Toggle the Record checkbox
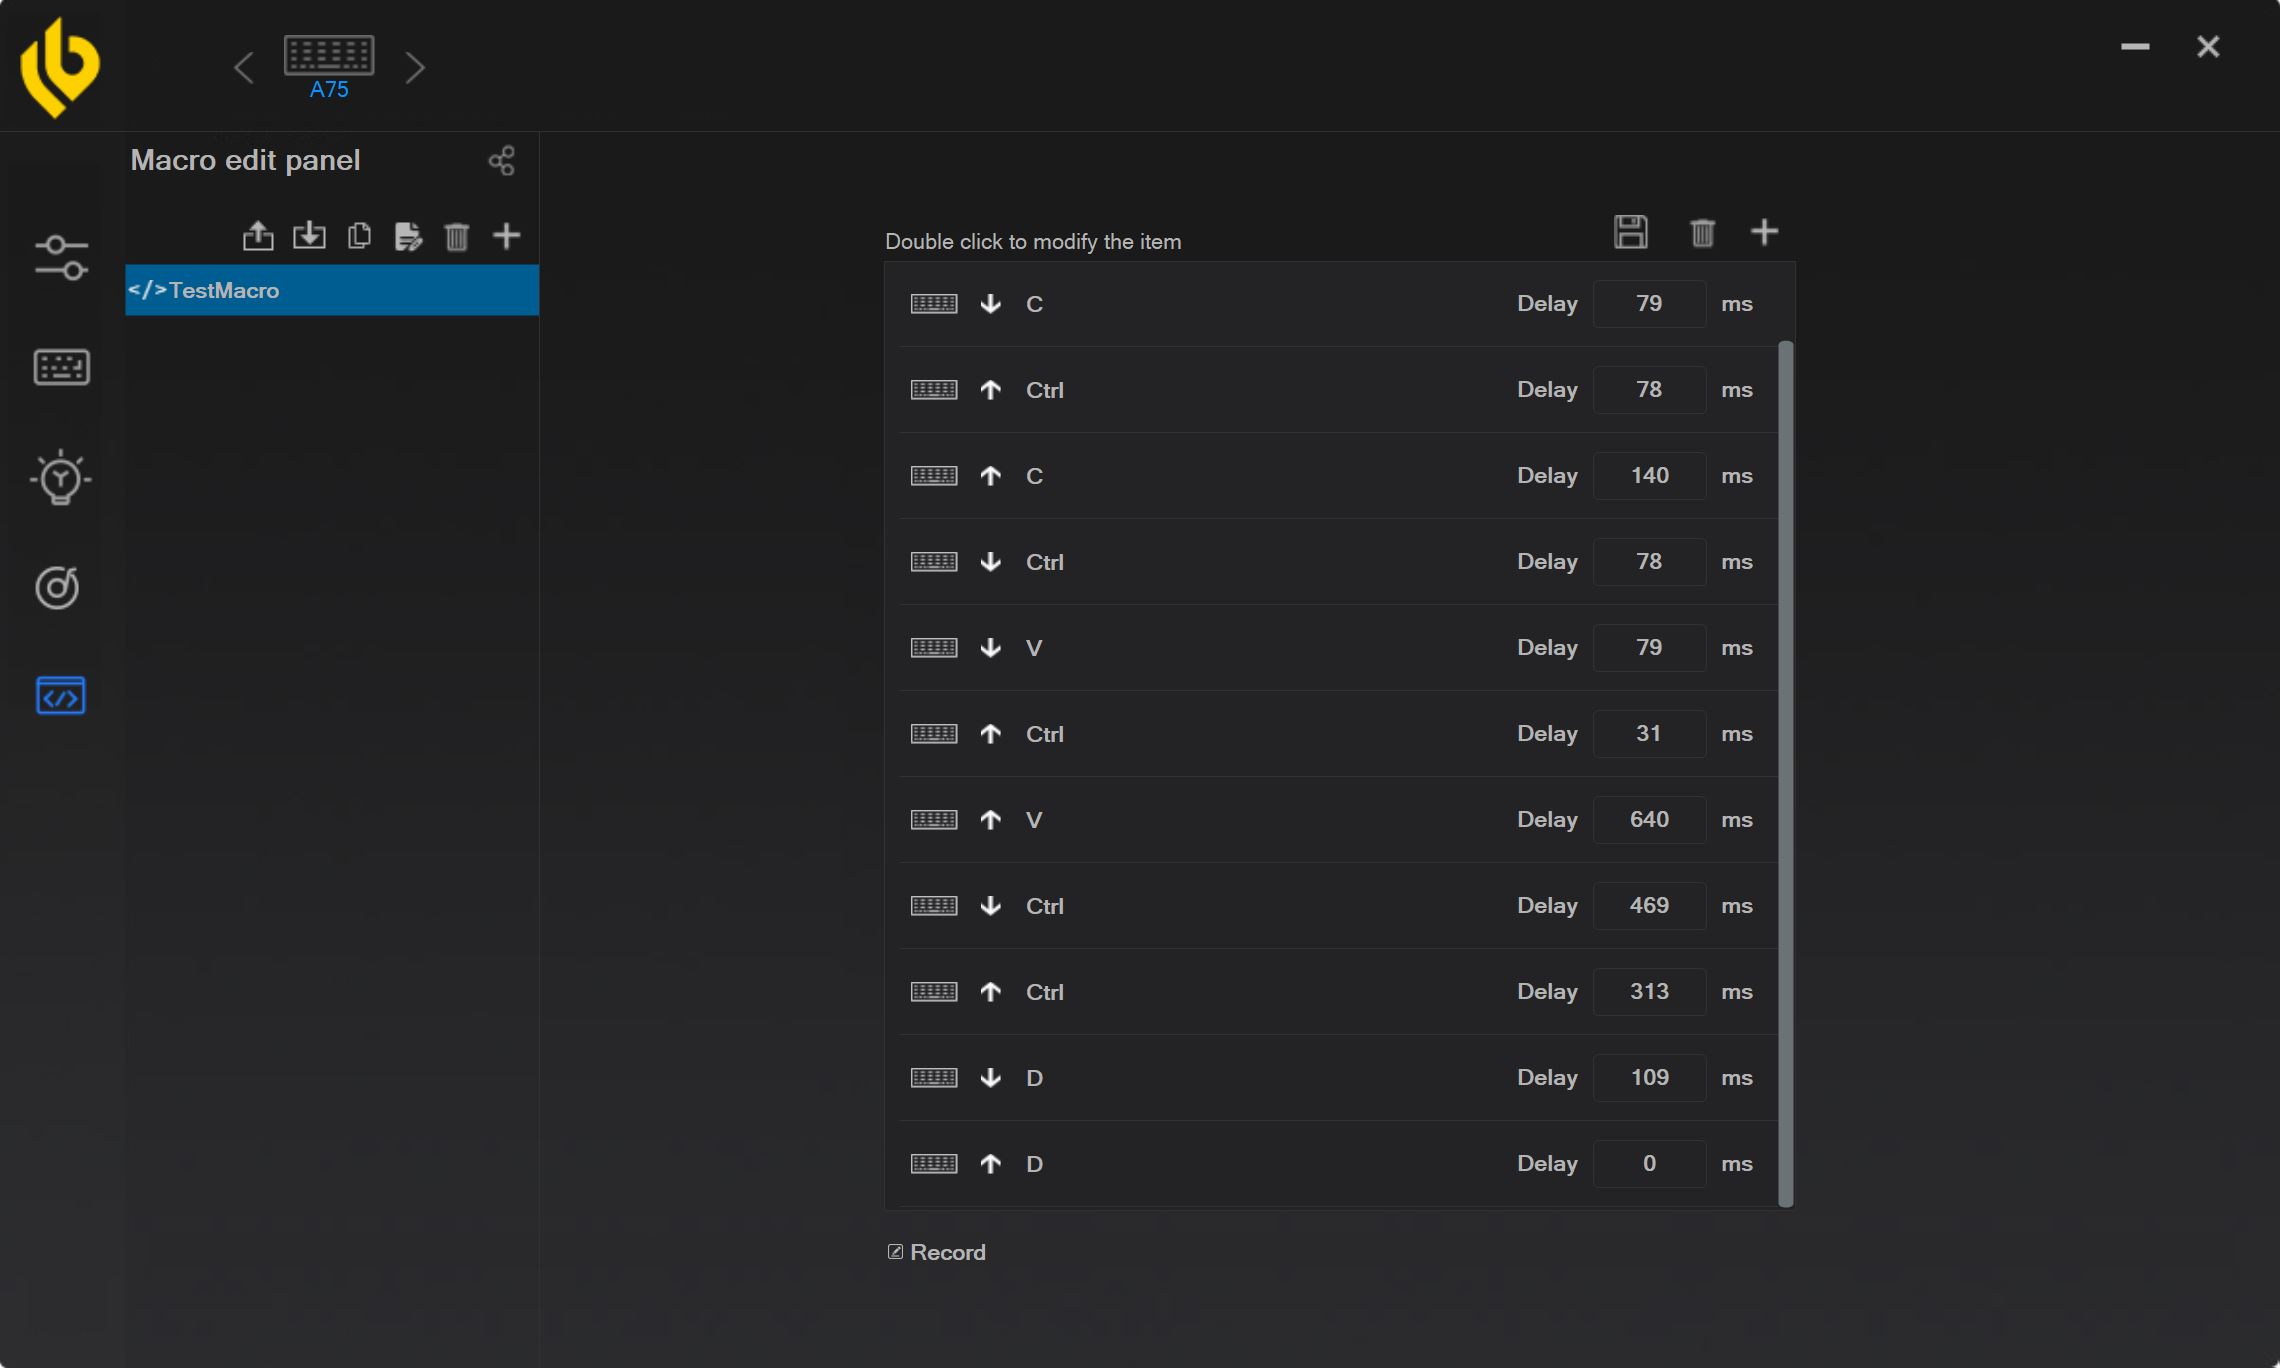The image size is (2280, 1368). (x=895, y=1252)
